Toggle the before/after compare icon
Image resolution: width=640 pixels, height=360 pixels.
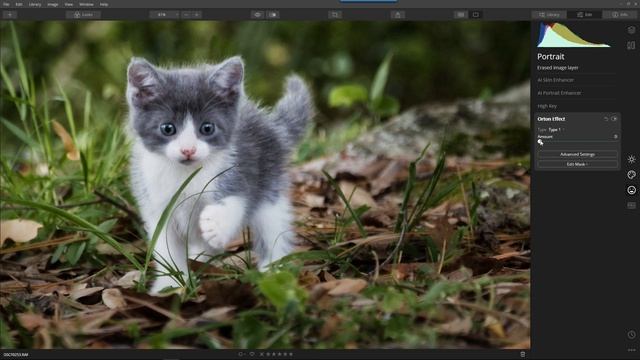tap(273, 15)
